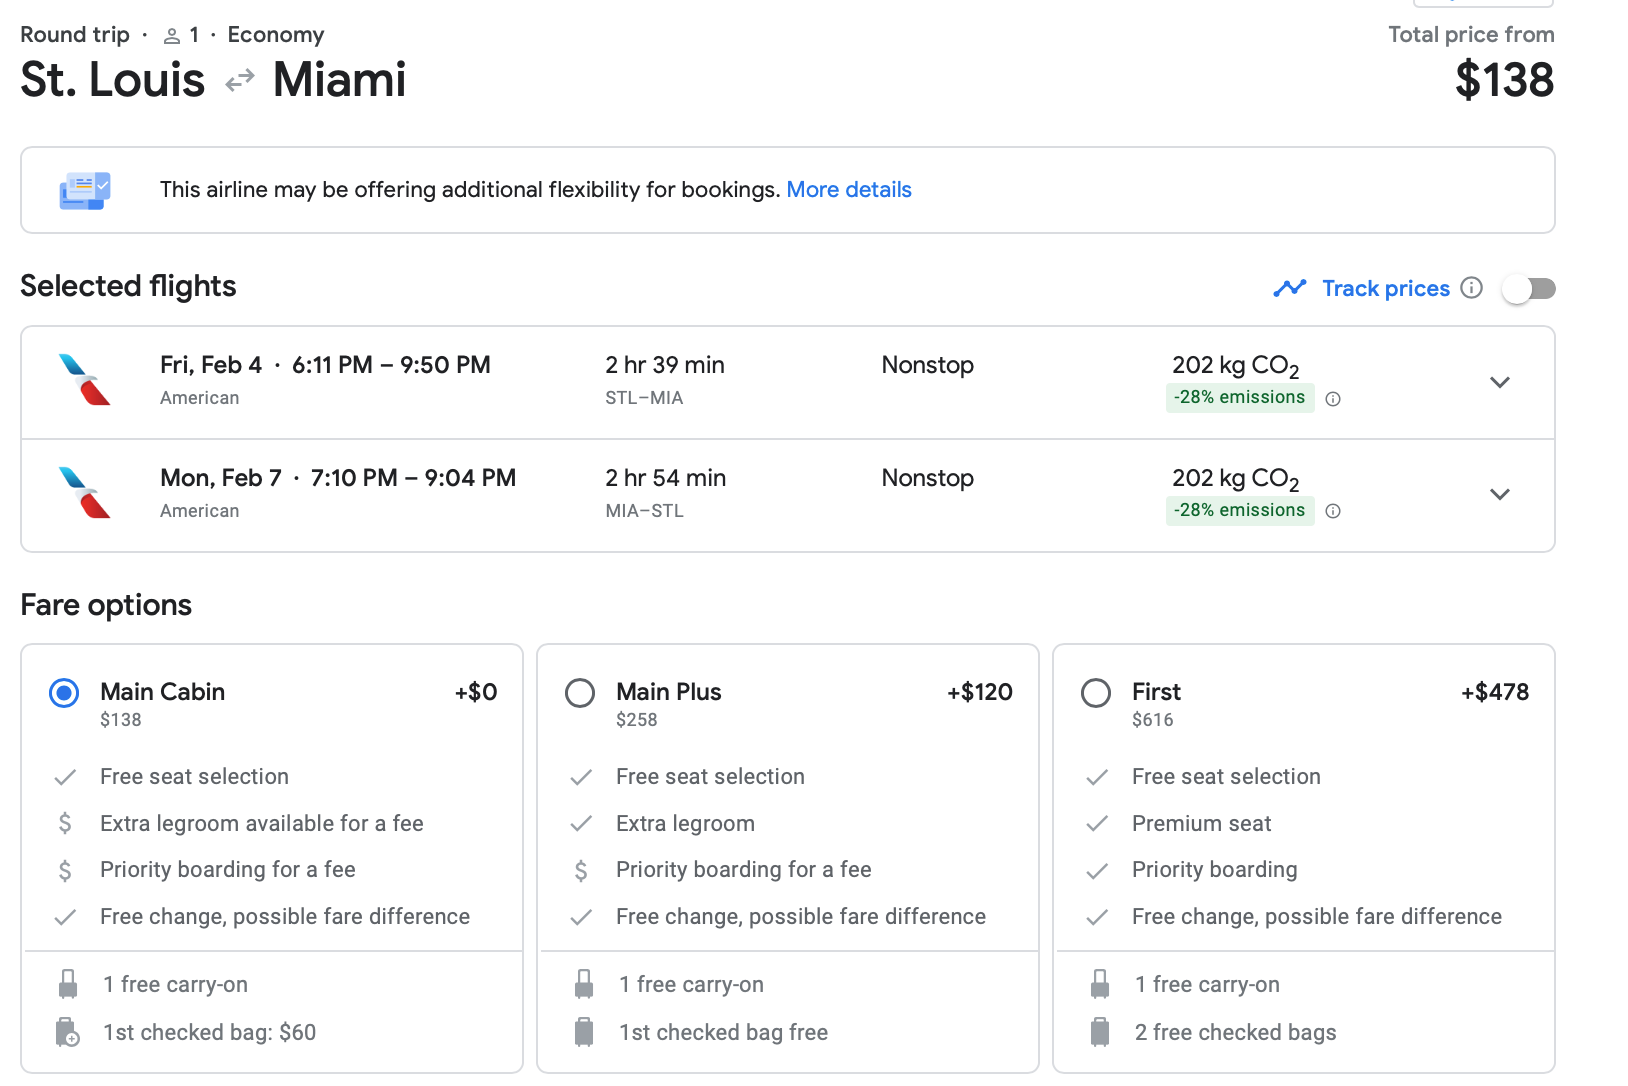Click Main Cabin 1st checked bag fee icon
The height and width of the screenshot is (1086, 1628).
[x=68, y=1032]
